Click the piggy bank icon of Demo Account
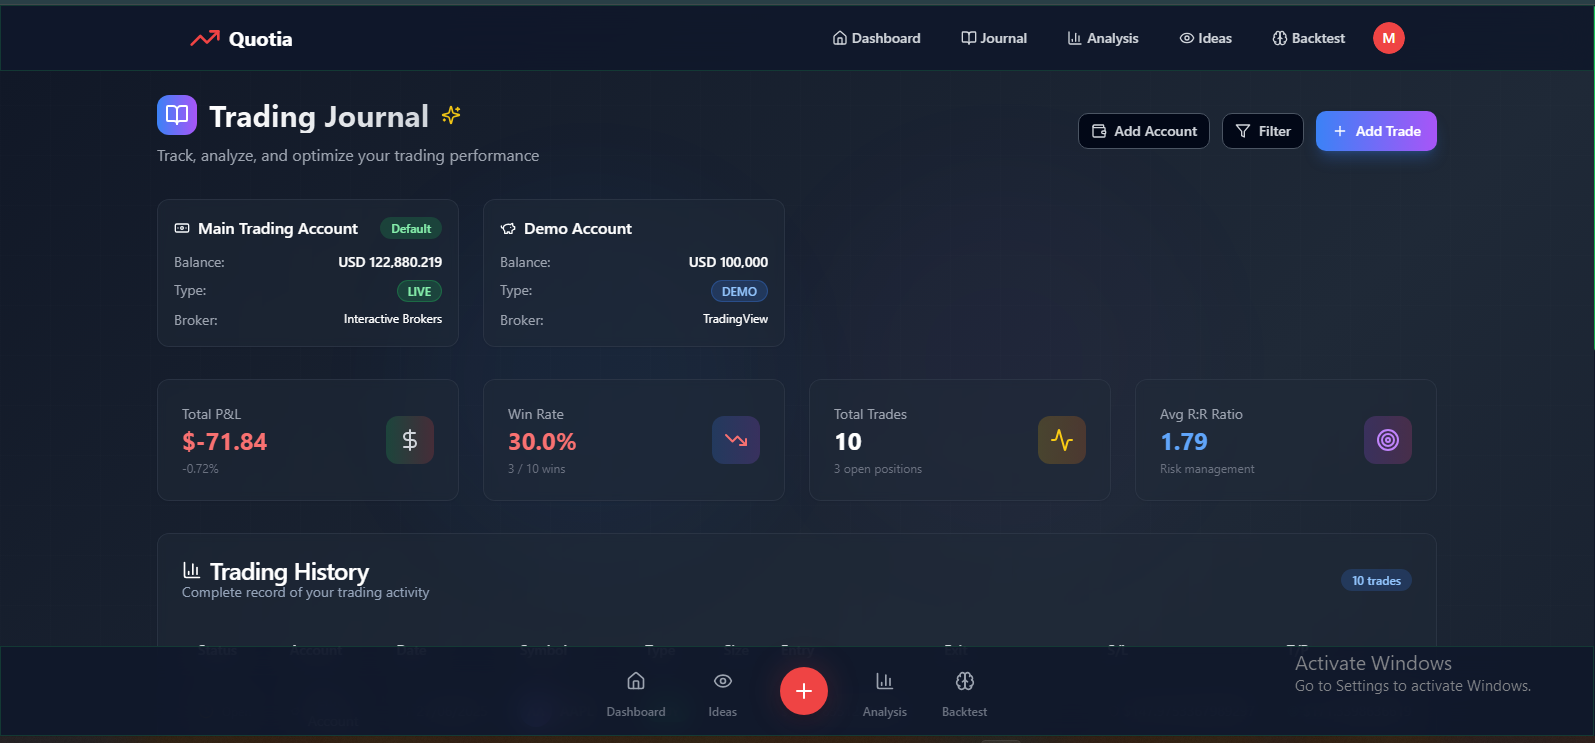This screenshot has height=743, width=1595. (x=508, y=229)
